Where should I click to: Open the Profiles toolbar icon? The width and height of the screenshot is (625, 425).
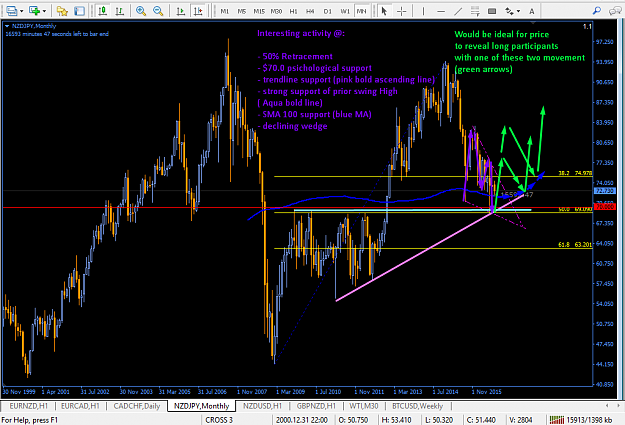[12, 11]
